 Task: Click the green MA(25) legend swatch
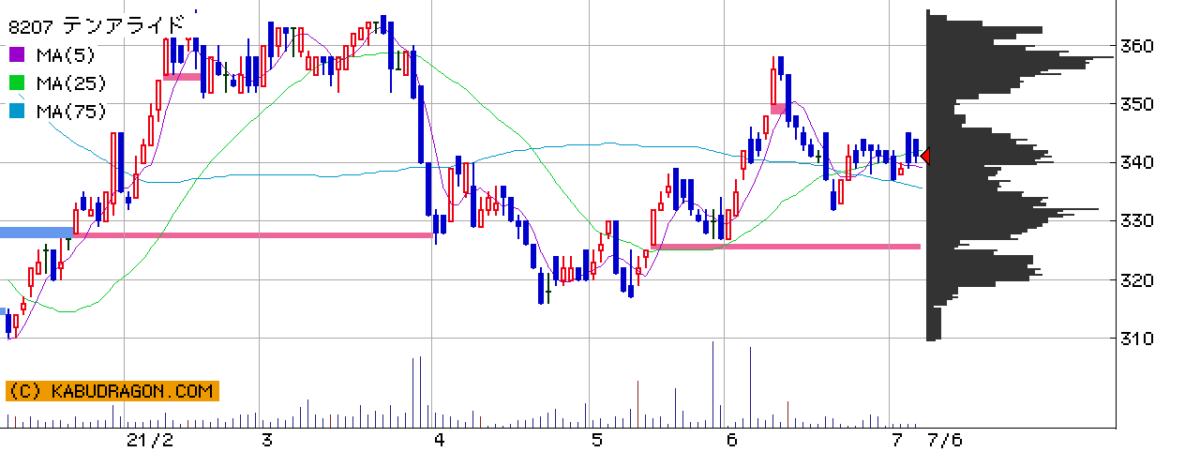click(x=19, y=83)
